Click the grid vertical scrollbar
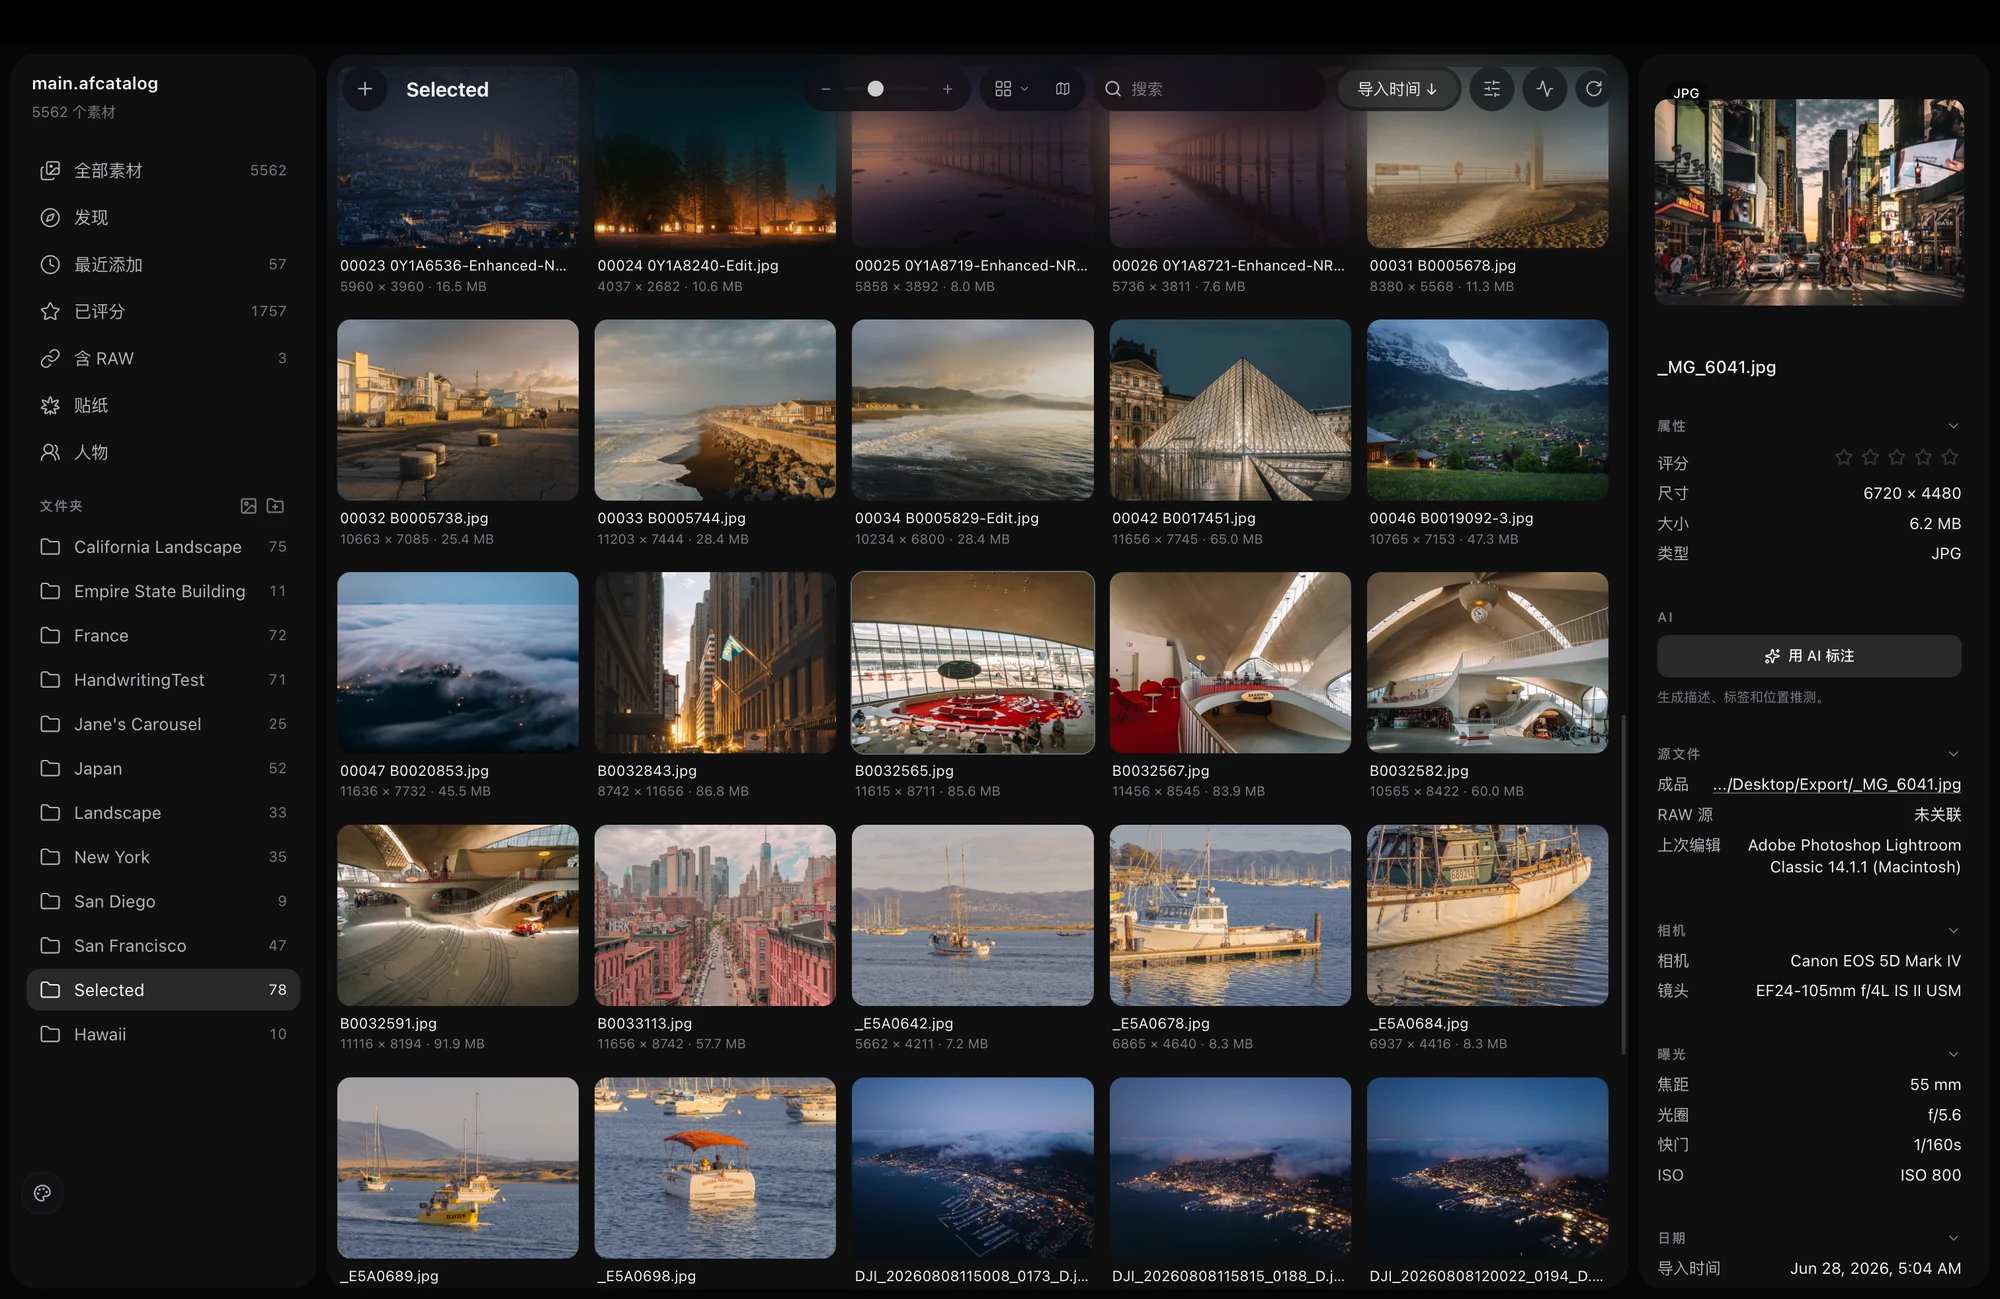This screenshot has width=2000, height=1299. [1622, 884]
